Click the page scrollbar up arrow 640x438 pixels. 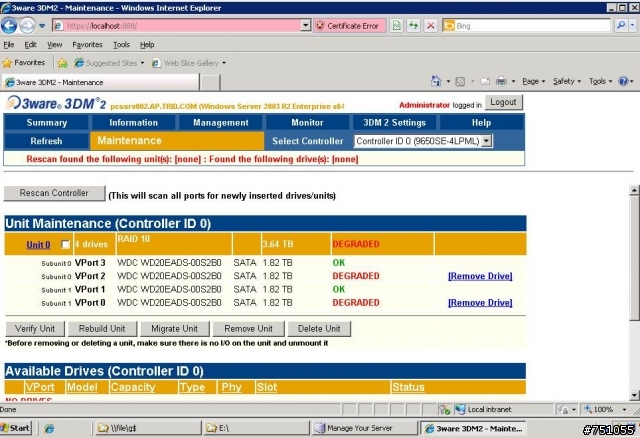pos(634,190)
